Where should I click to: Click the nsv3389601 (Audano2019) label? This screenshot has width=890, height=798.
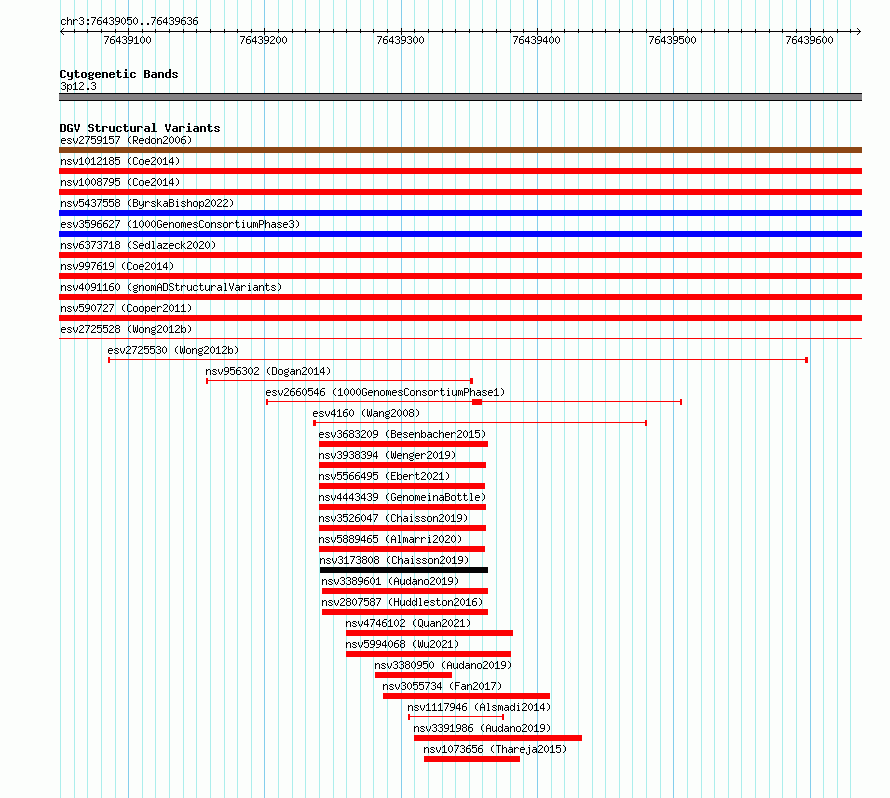click(x=390, y=581)
